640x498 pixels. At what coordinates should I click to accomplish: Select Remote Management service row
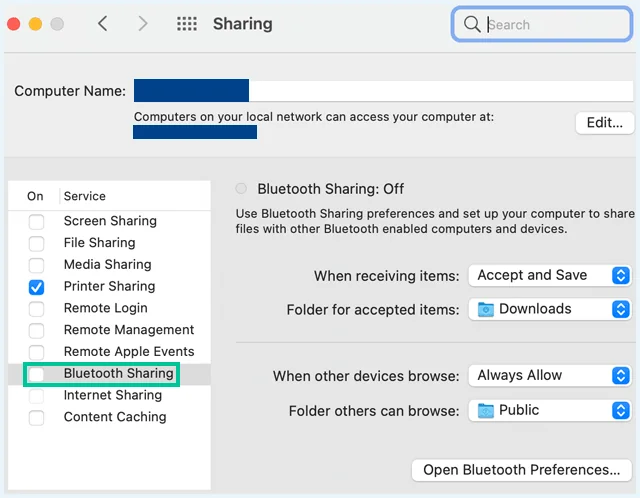pyautogui.click(x=109, y=330)
